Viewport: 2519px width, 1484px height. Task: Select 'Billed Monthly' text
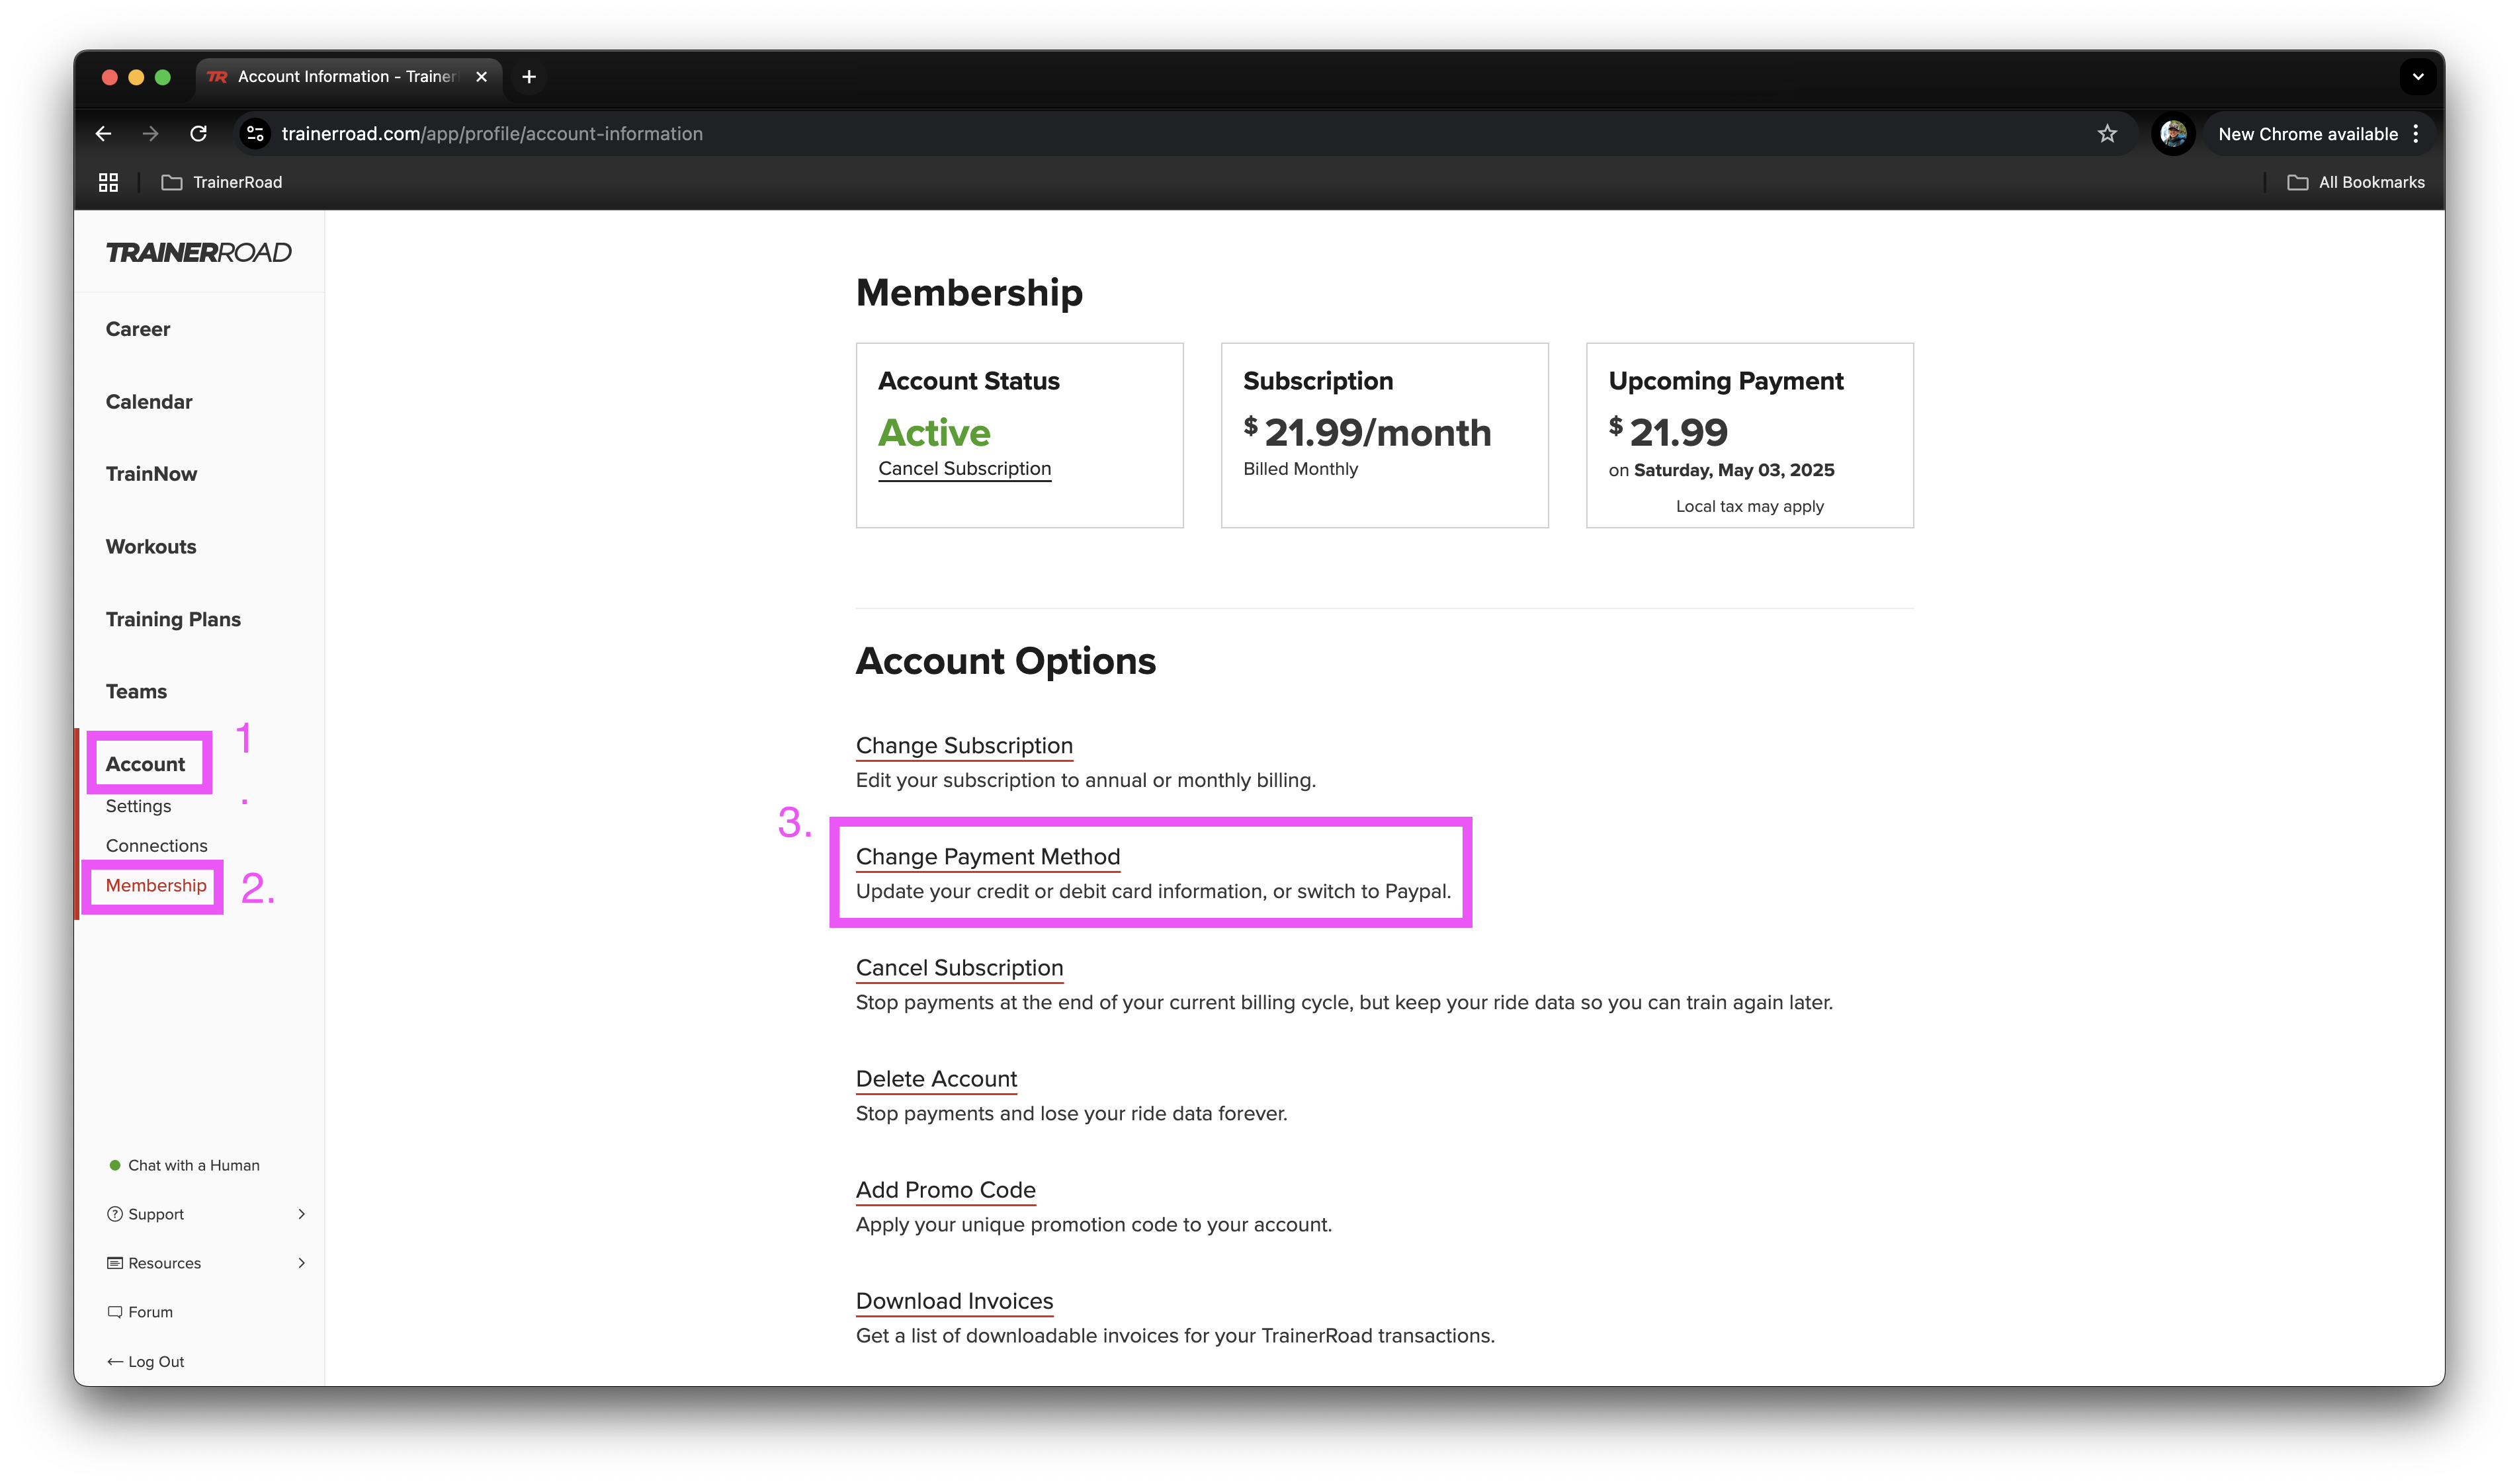(x=1300, y=469)
